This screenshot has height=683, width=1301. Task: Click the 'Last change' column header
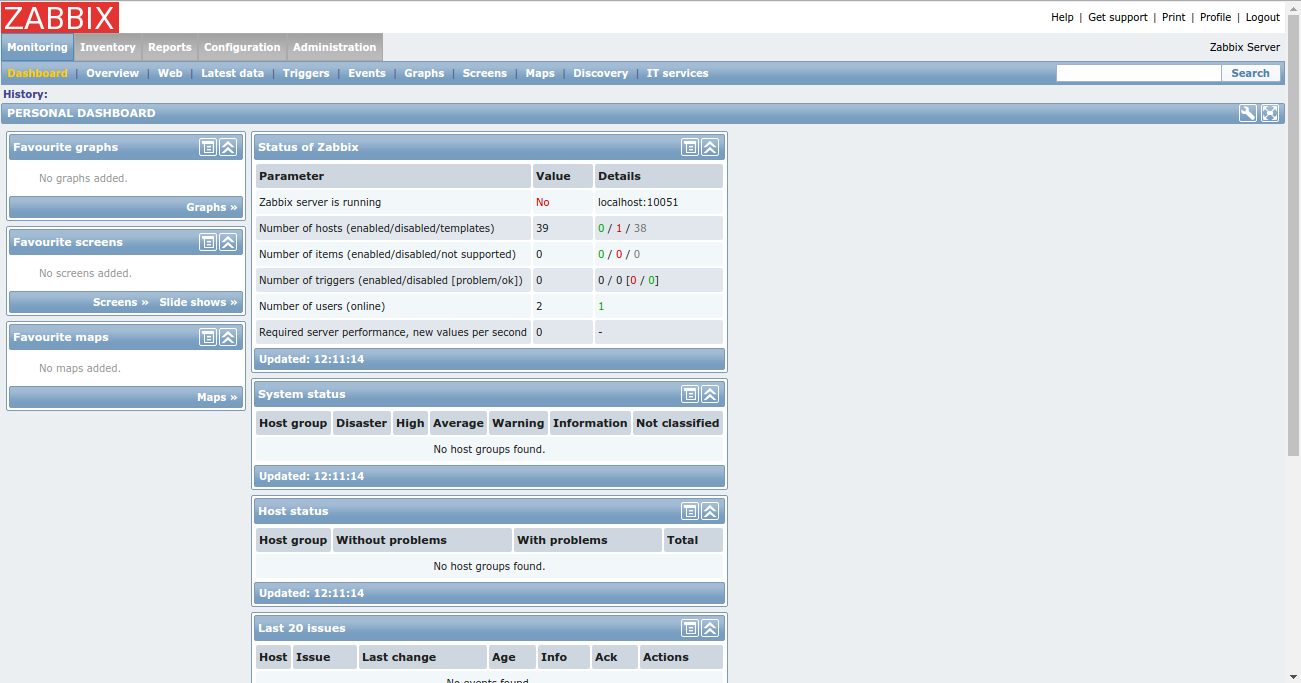tap(423, 657)
